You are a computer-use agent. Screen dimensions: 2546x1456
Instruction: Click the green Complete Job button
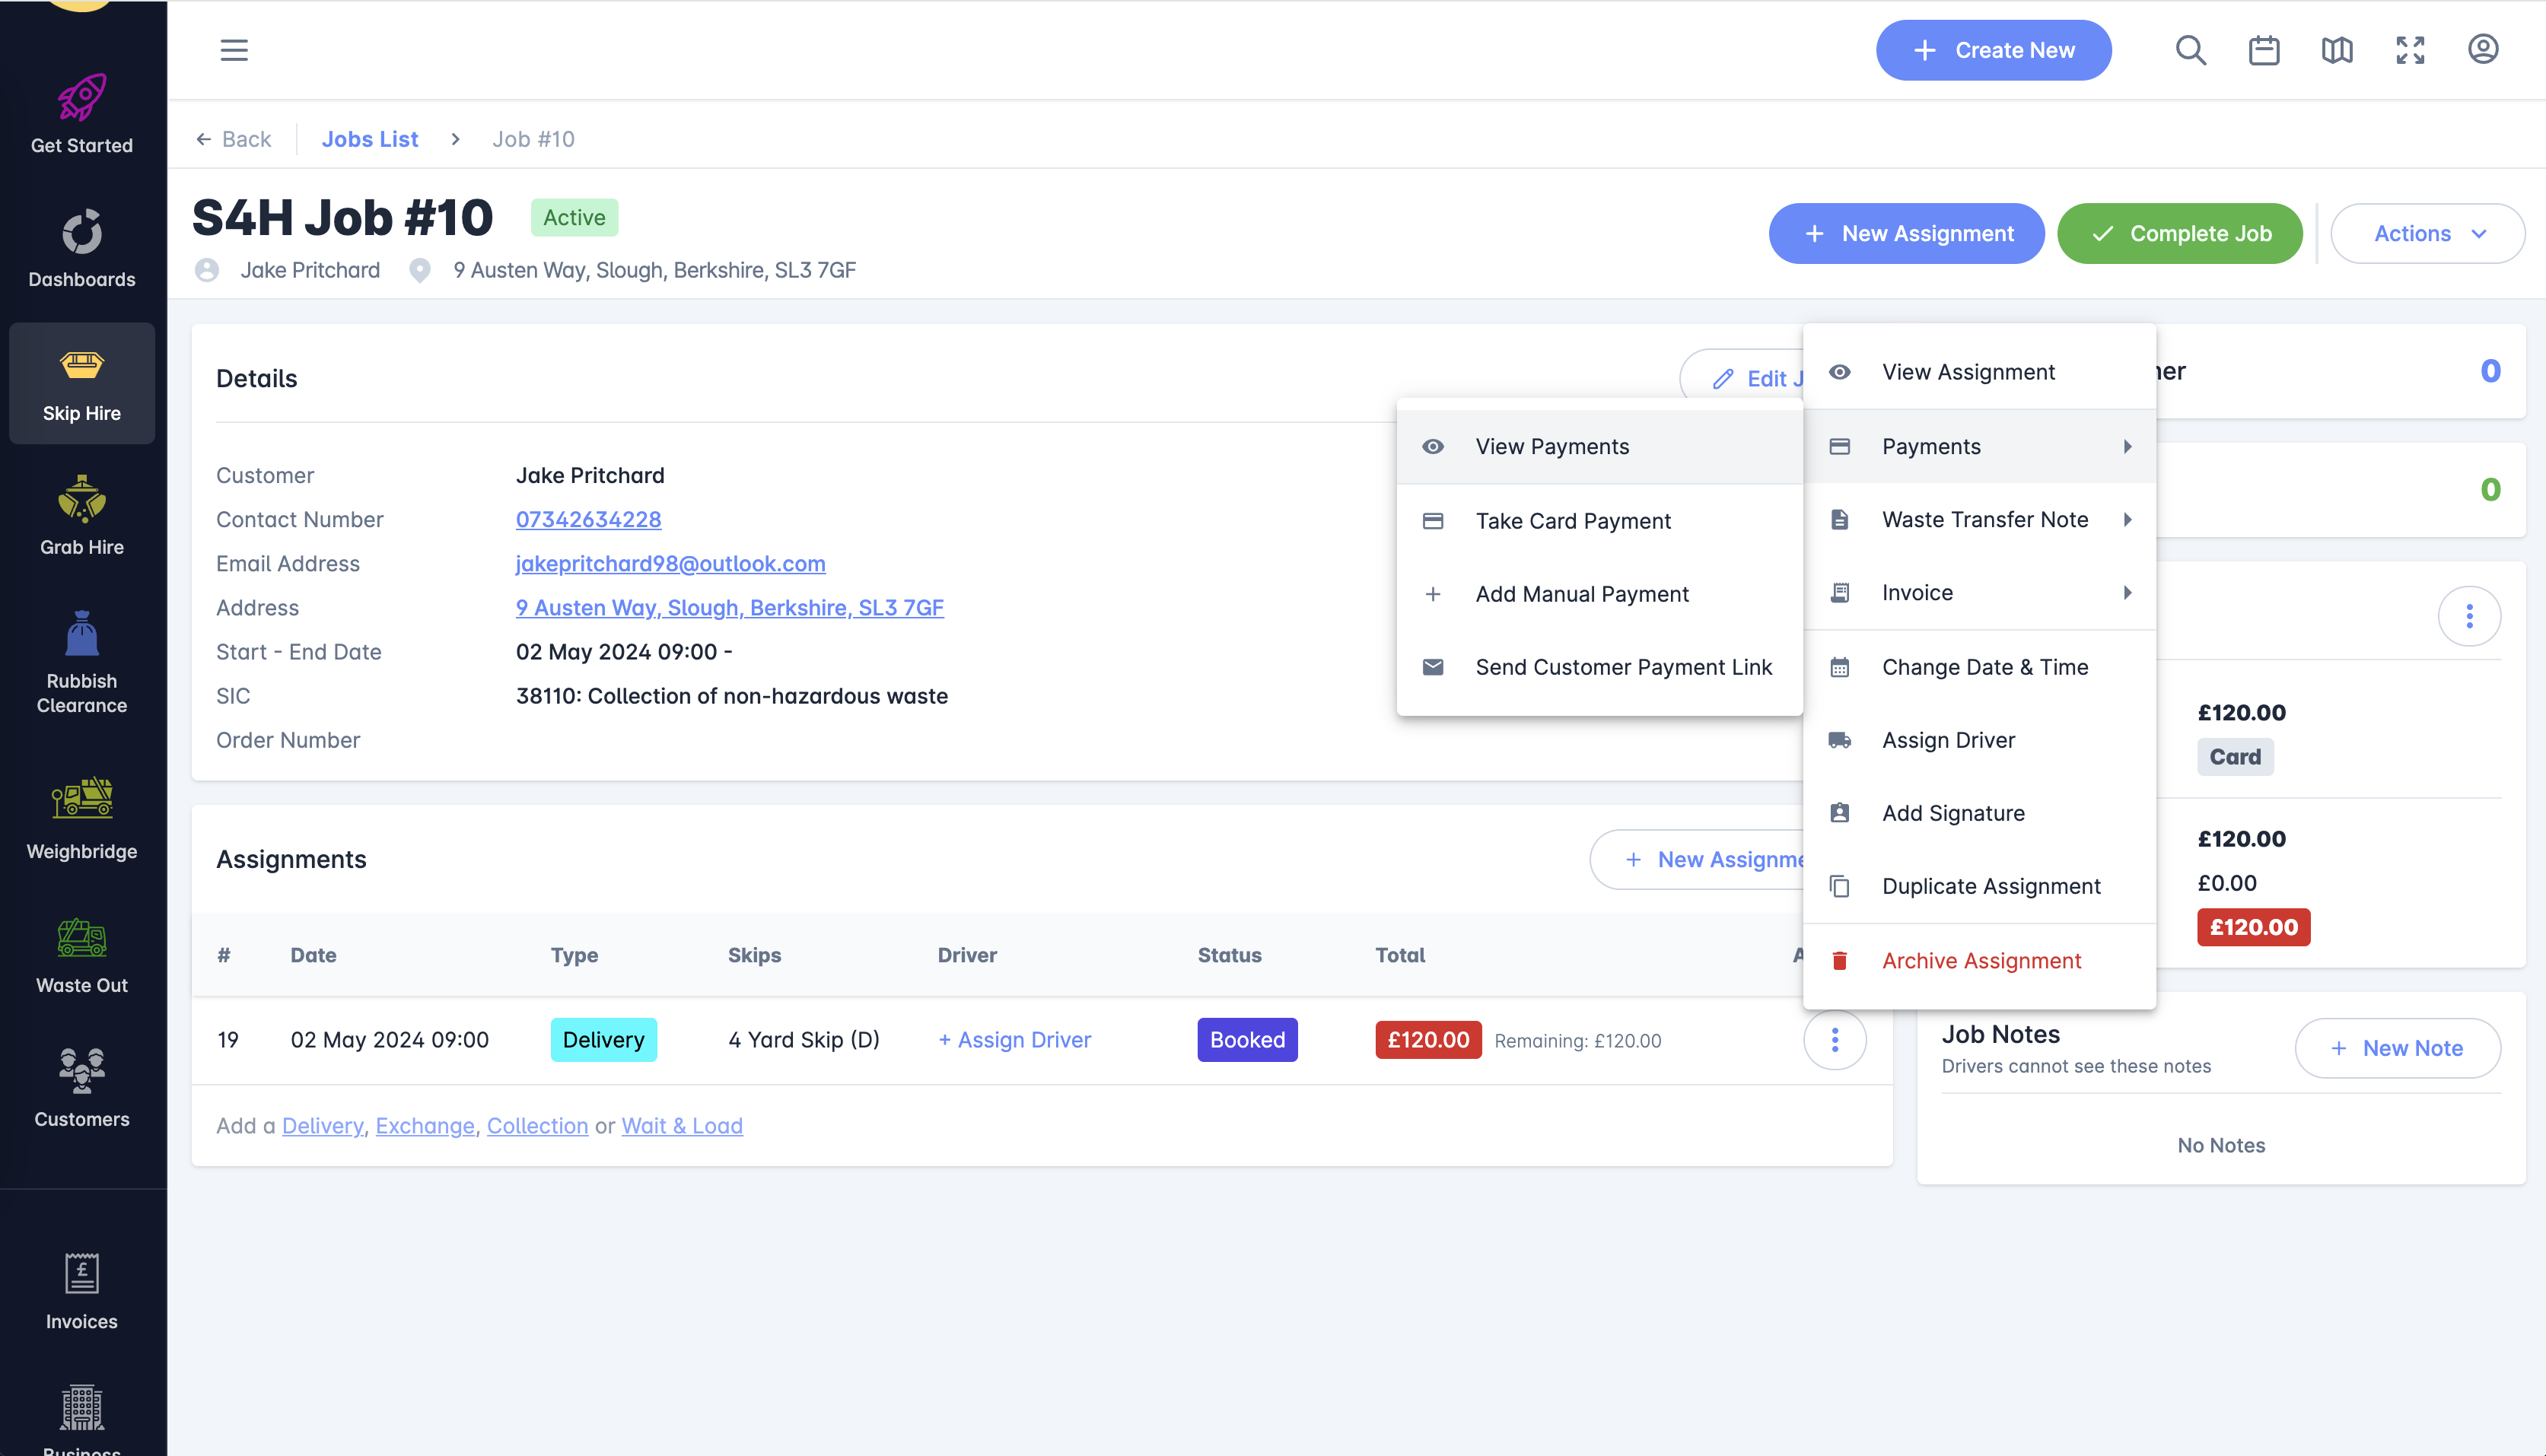(2180, 234)
